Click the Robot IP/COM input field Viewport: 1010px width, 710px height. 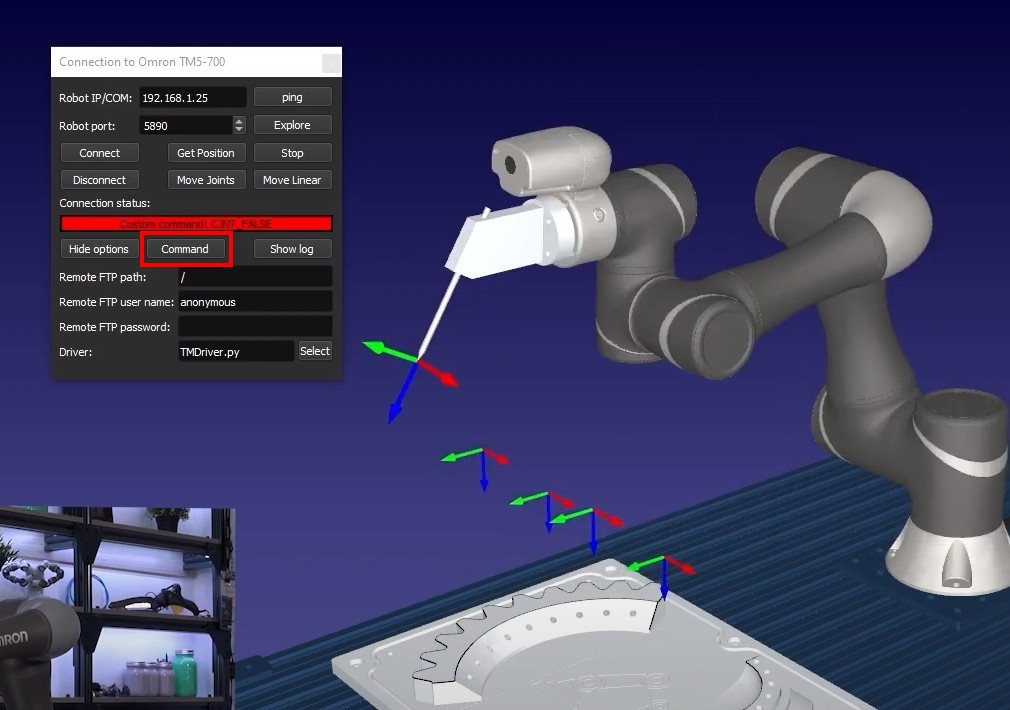coord(192,97)
